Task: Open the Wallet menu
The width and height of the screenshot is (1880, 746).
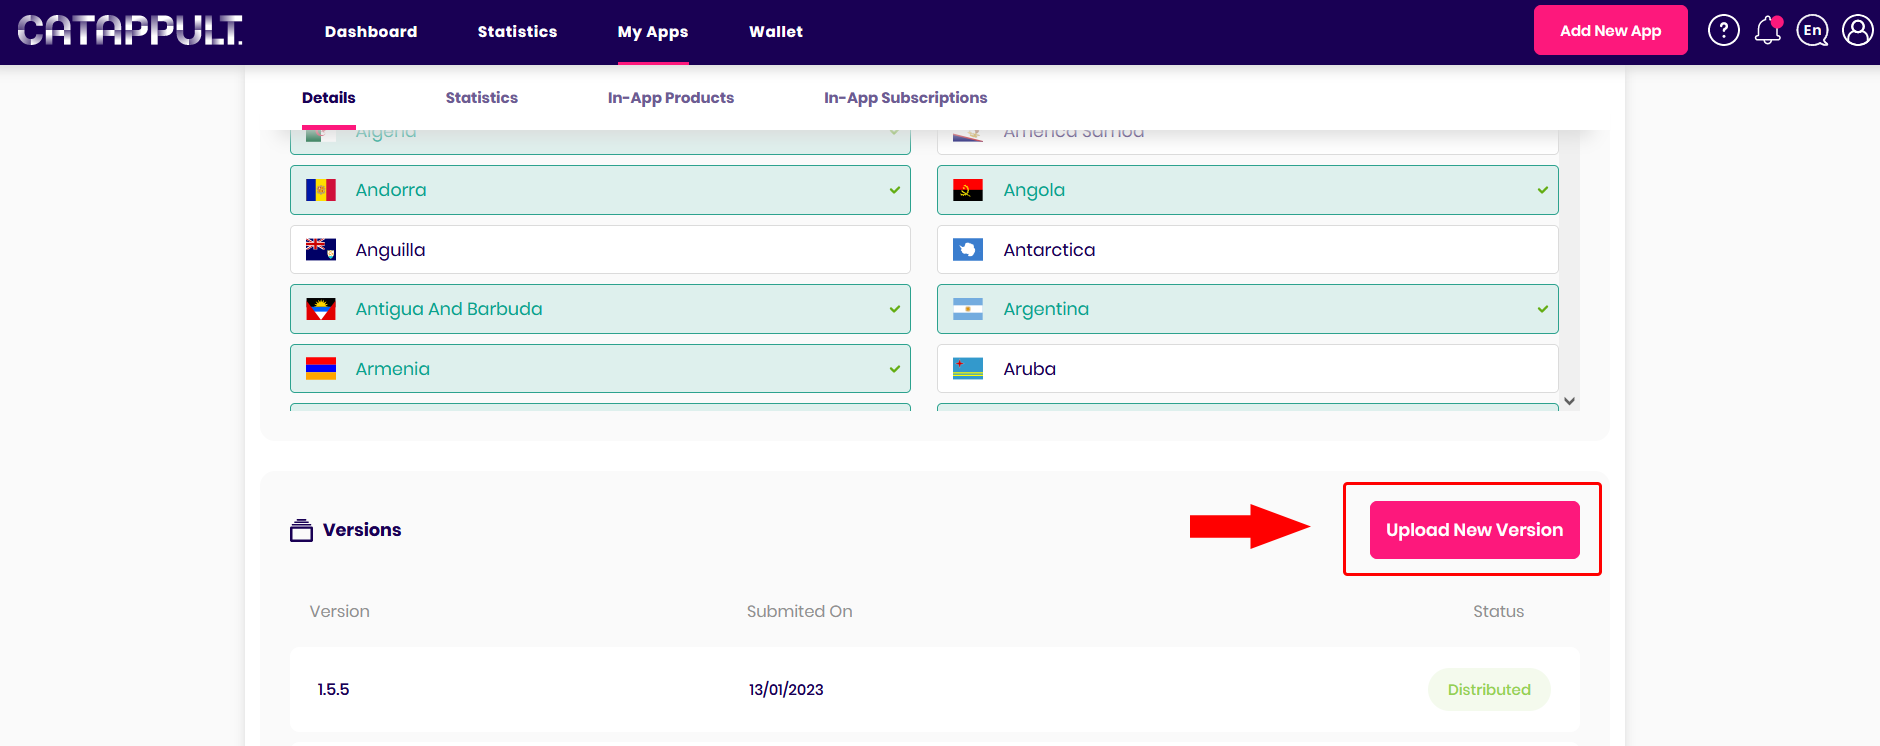Action: (x=776, y=32)
